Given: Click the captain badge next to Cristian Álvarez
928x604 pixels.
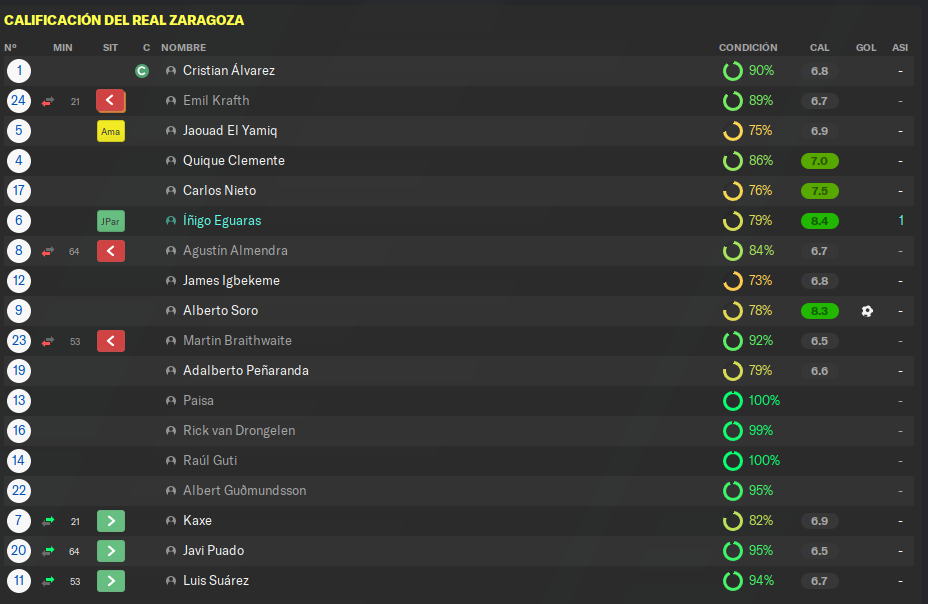Looking at the screenshot, I should coord(141,71).
